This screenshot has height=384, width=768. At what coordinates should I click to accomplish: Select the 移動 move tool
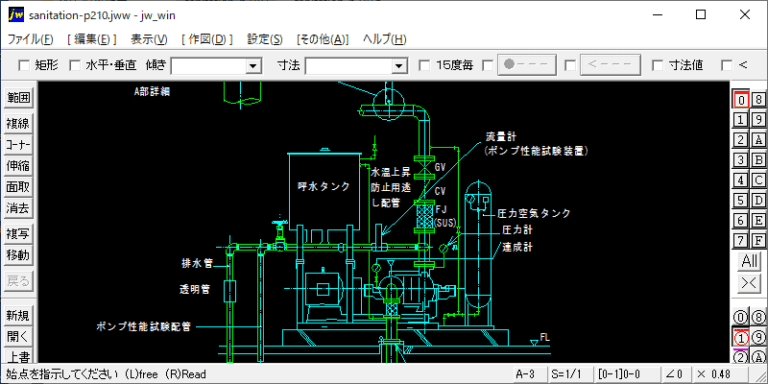click(x=18, y=255)
